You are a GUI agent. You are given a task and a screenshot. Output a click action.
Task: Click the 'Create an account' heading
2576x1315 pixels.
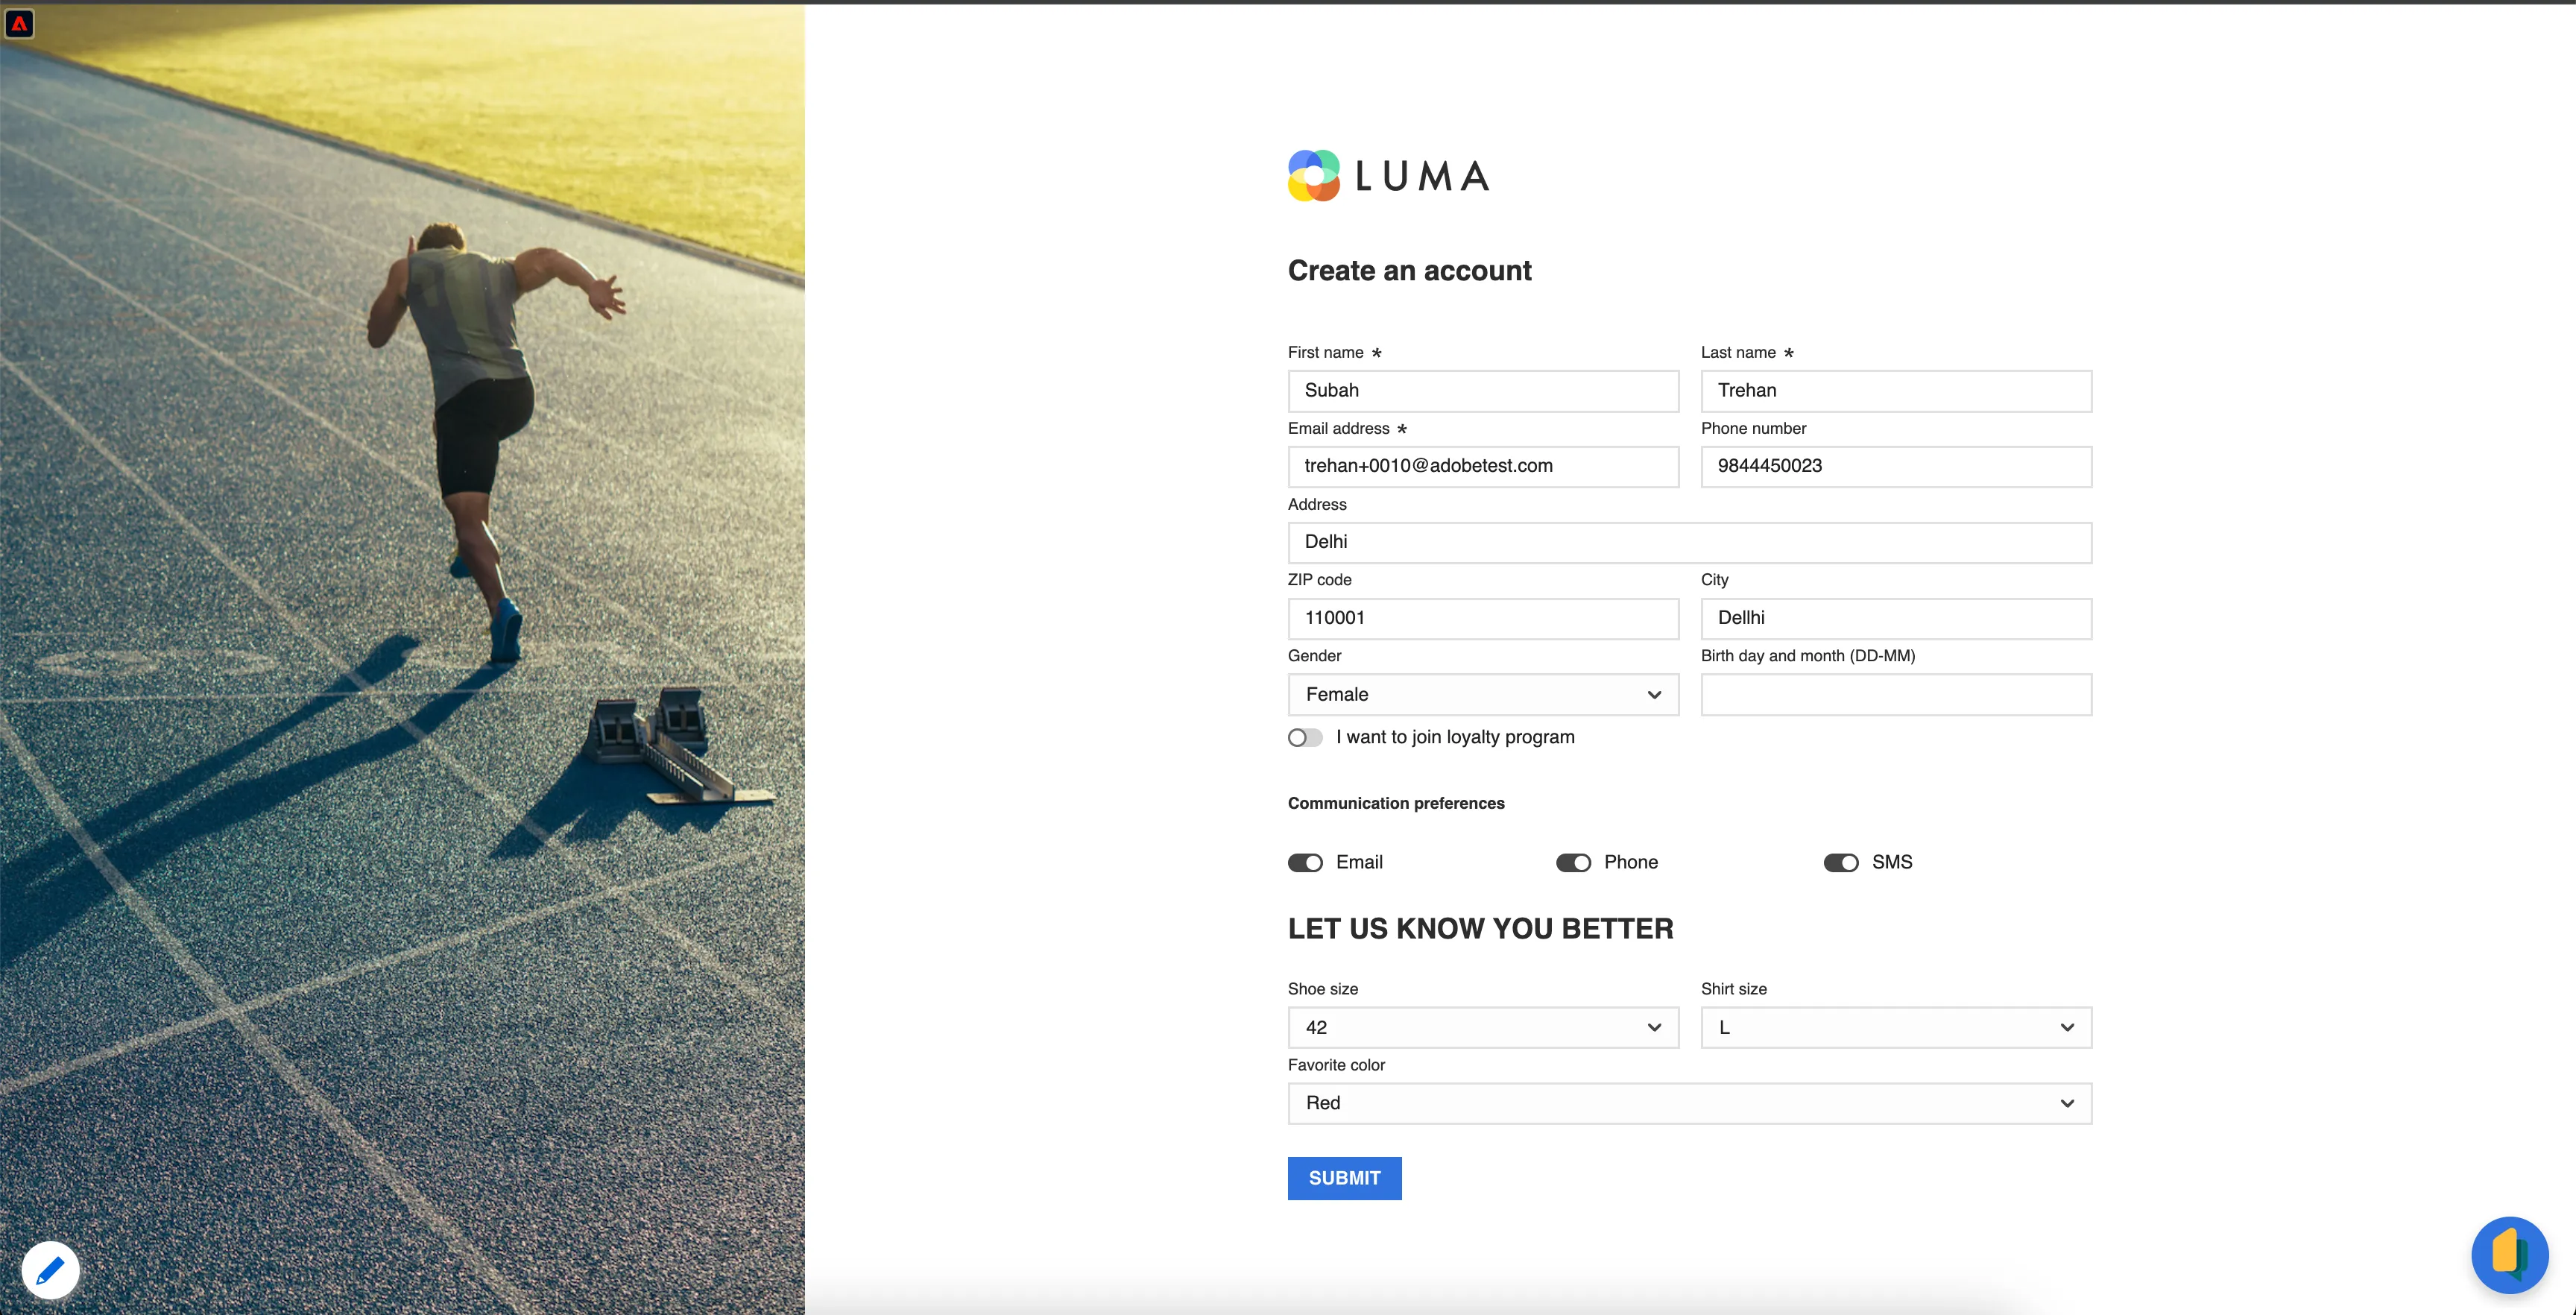point(1409,270)
